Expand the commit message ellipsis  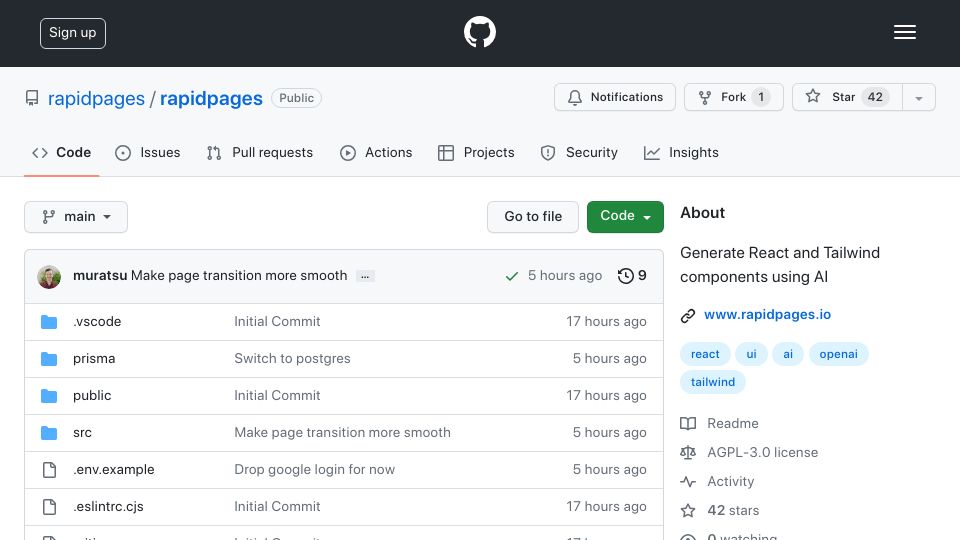tap(365, 276)
